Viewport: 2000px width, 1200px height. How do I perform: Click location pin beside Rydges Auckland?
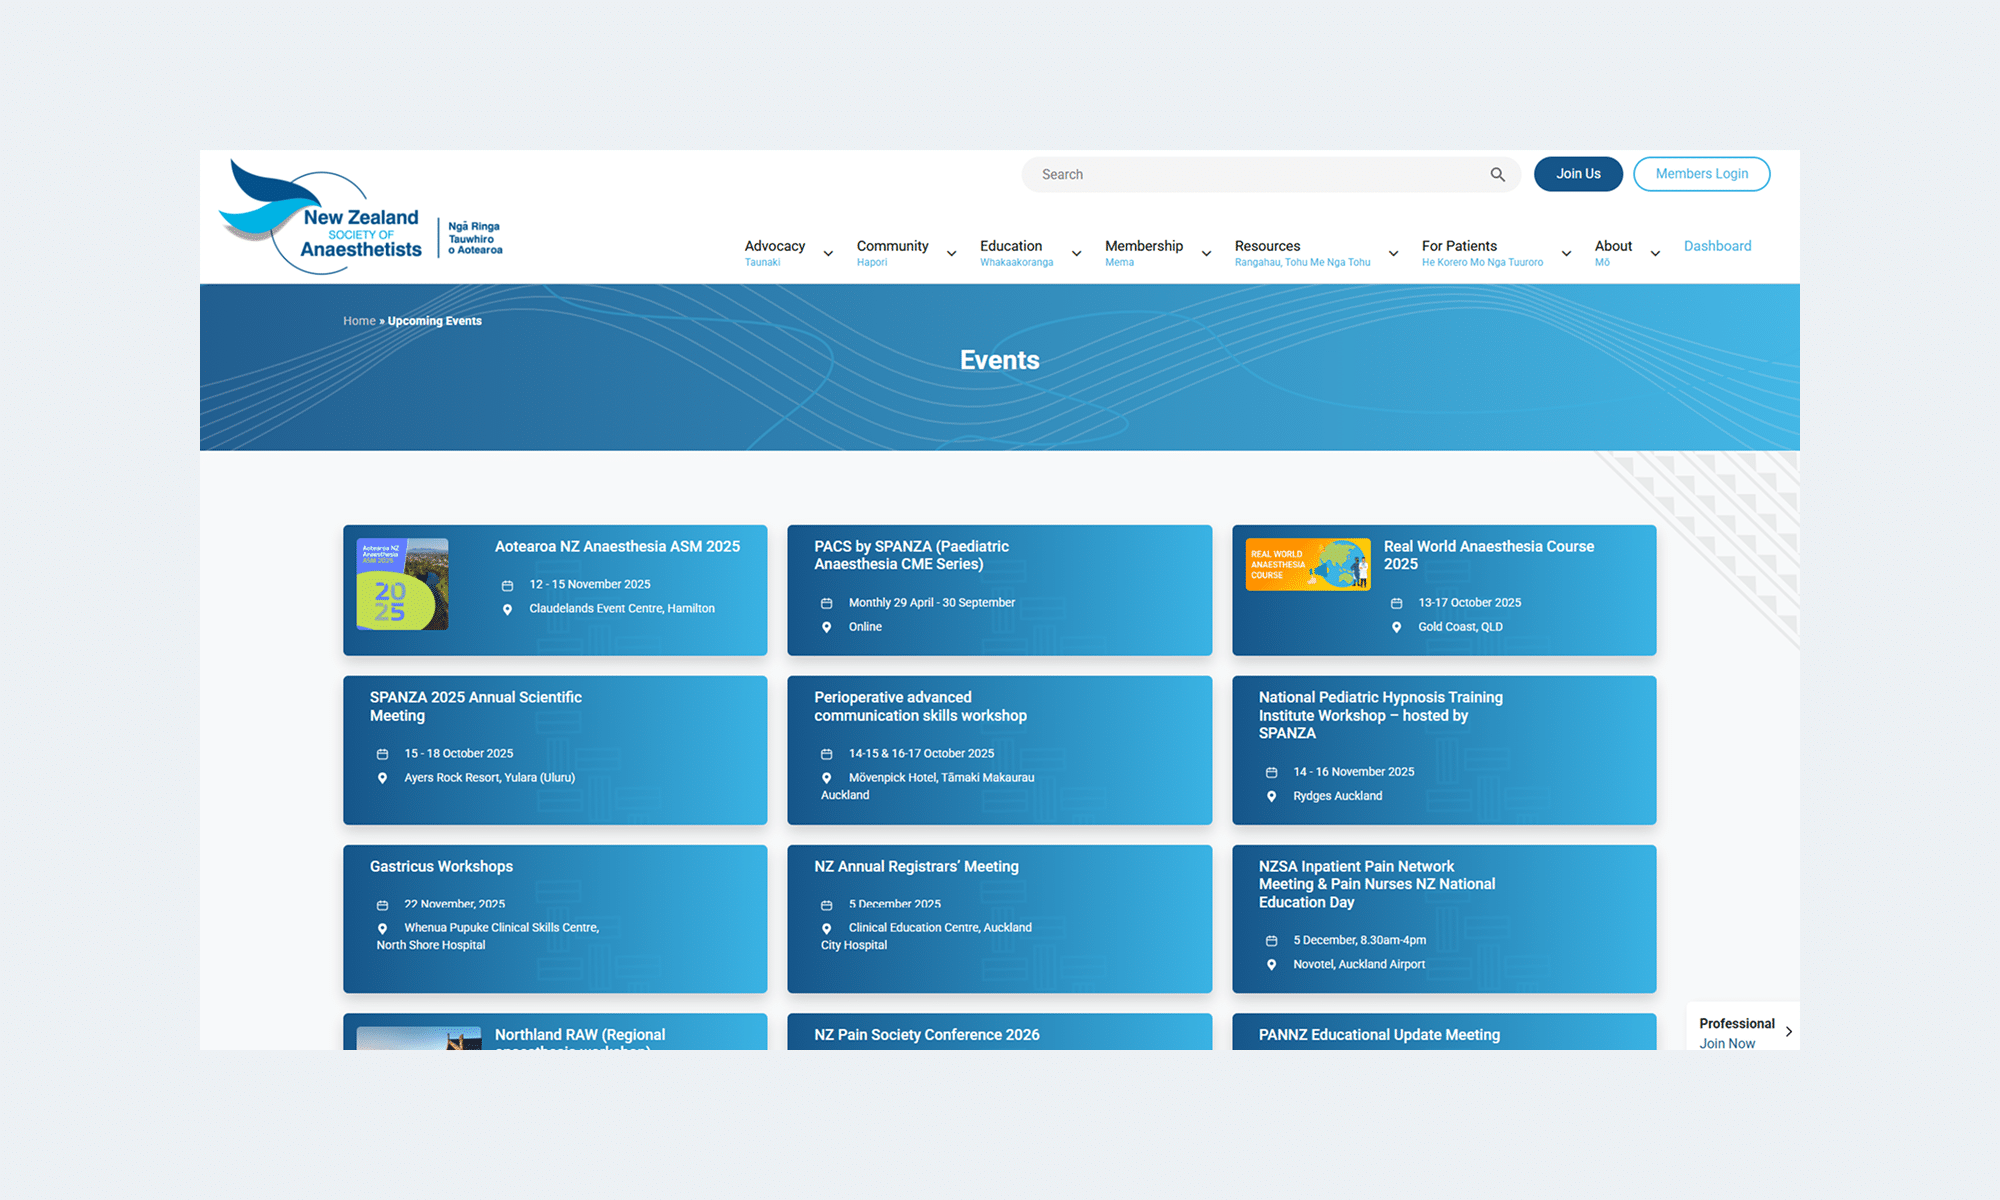1271,796
